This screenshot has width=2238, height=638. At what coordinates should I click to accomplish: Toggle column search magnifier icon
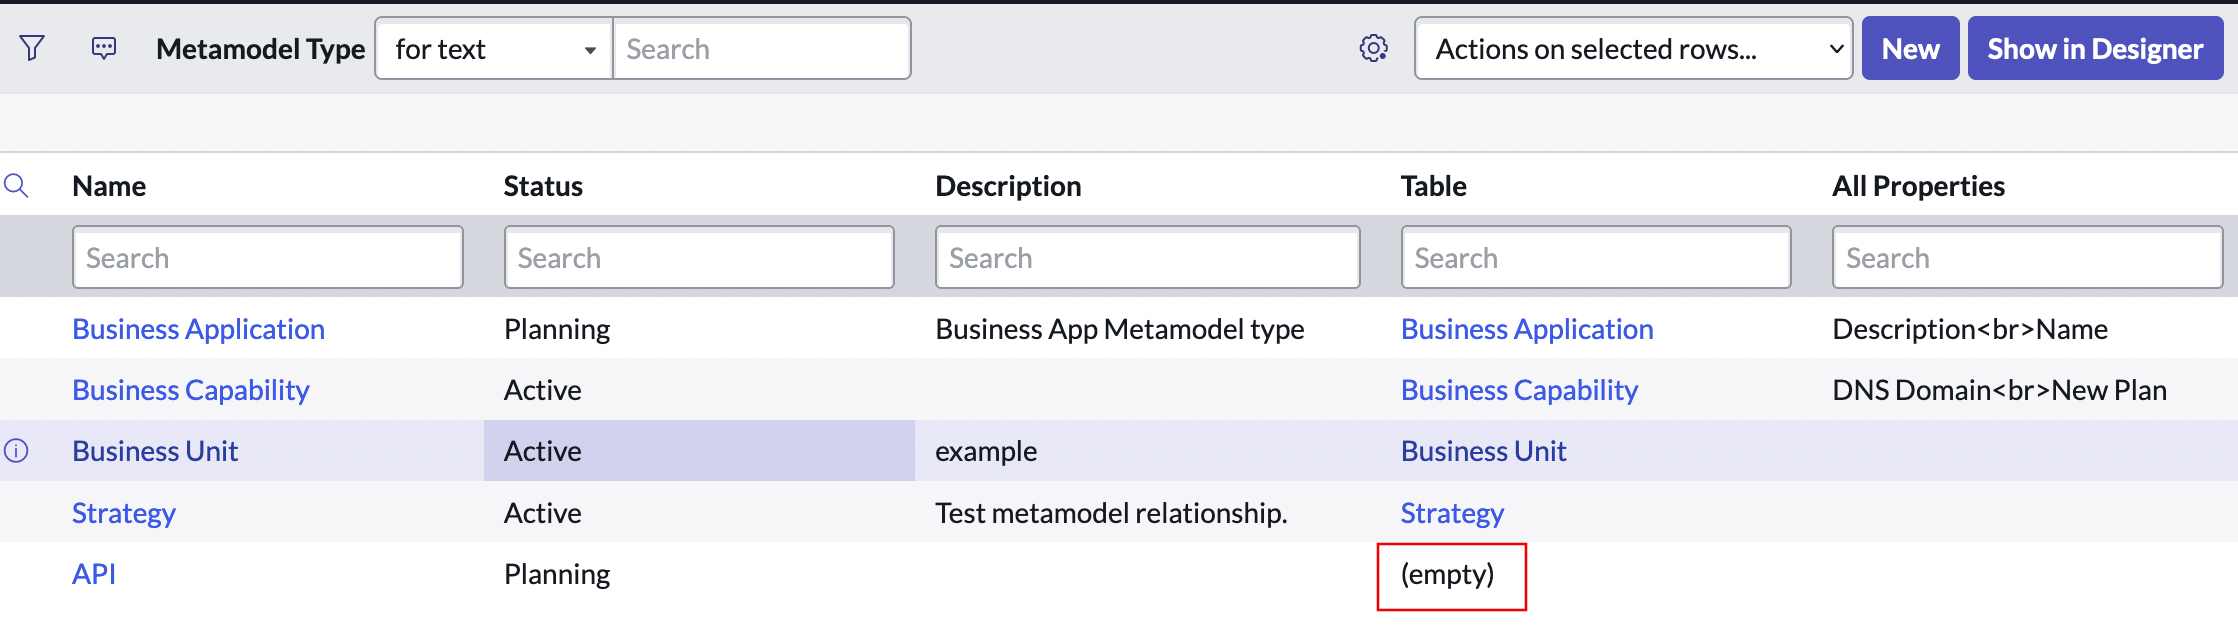coord(16,186)
